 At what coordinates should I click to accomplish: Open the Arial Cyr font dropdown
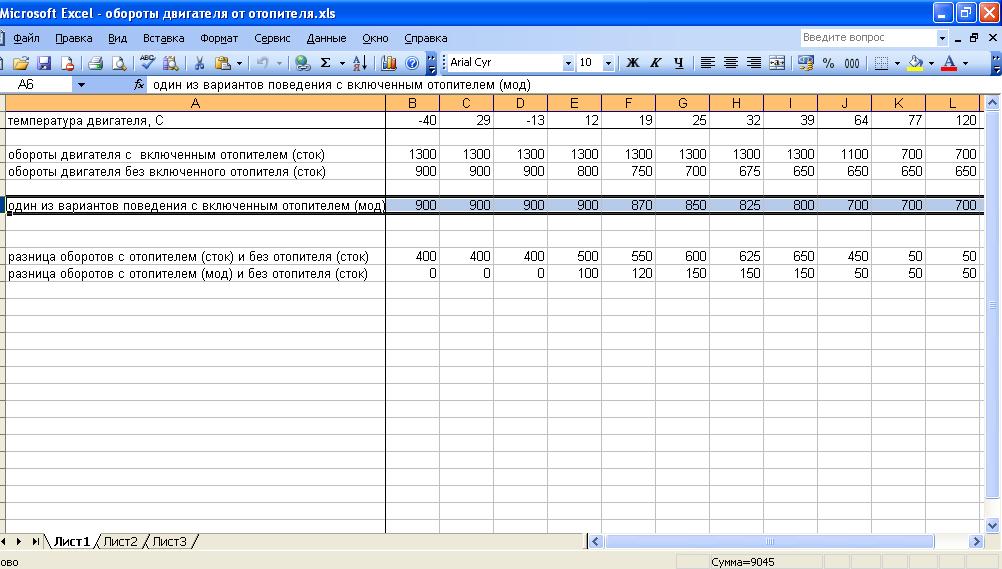coord(568,63)
